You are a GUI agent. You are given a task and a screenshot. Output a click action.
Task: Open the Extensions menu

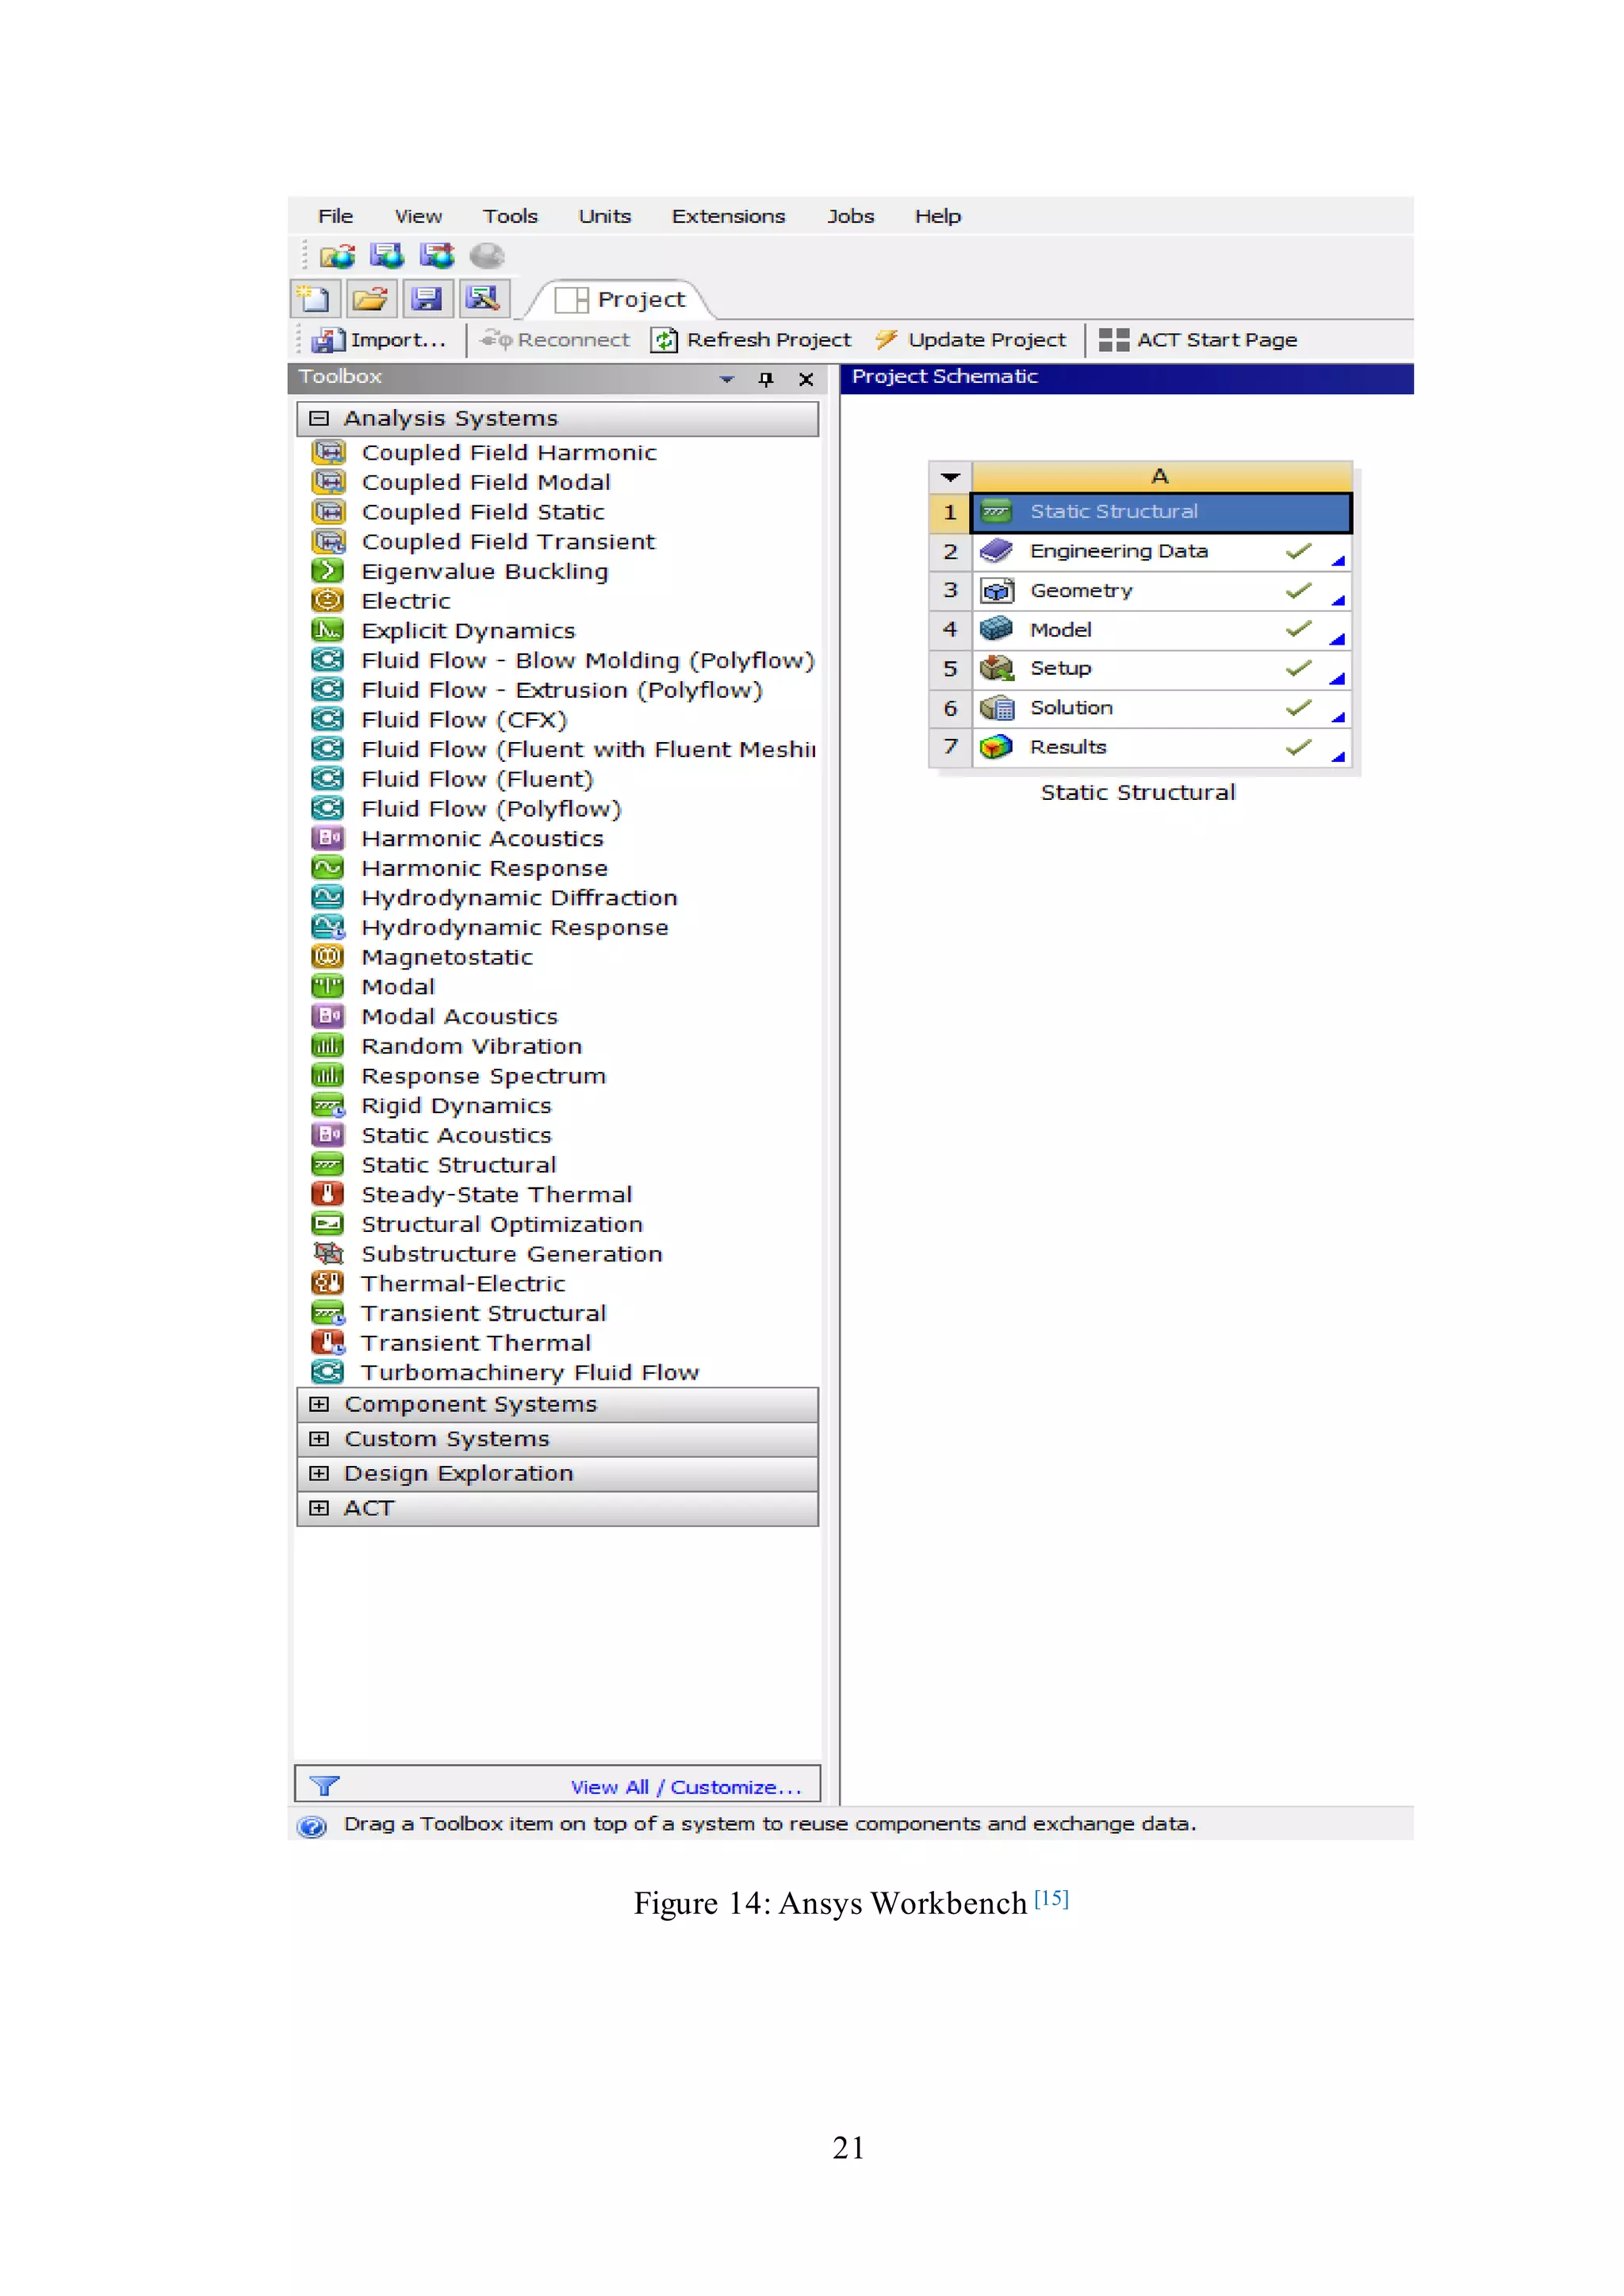coord(728,216)
